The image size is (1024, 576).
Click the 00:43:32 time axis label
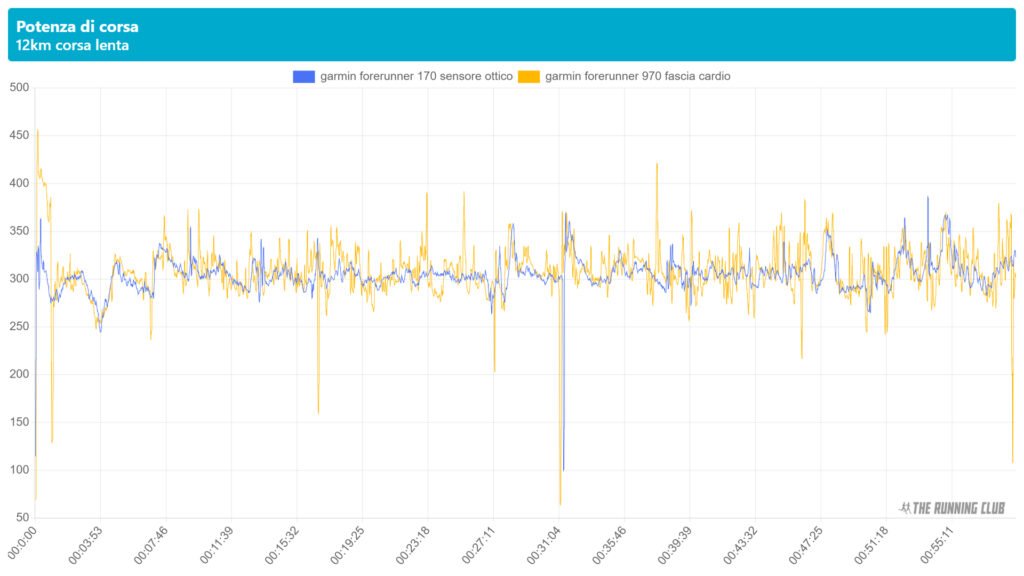[x=741, y=545]
